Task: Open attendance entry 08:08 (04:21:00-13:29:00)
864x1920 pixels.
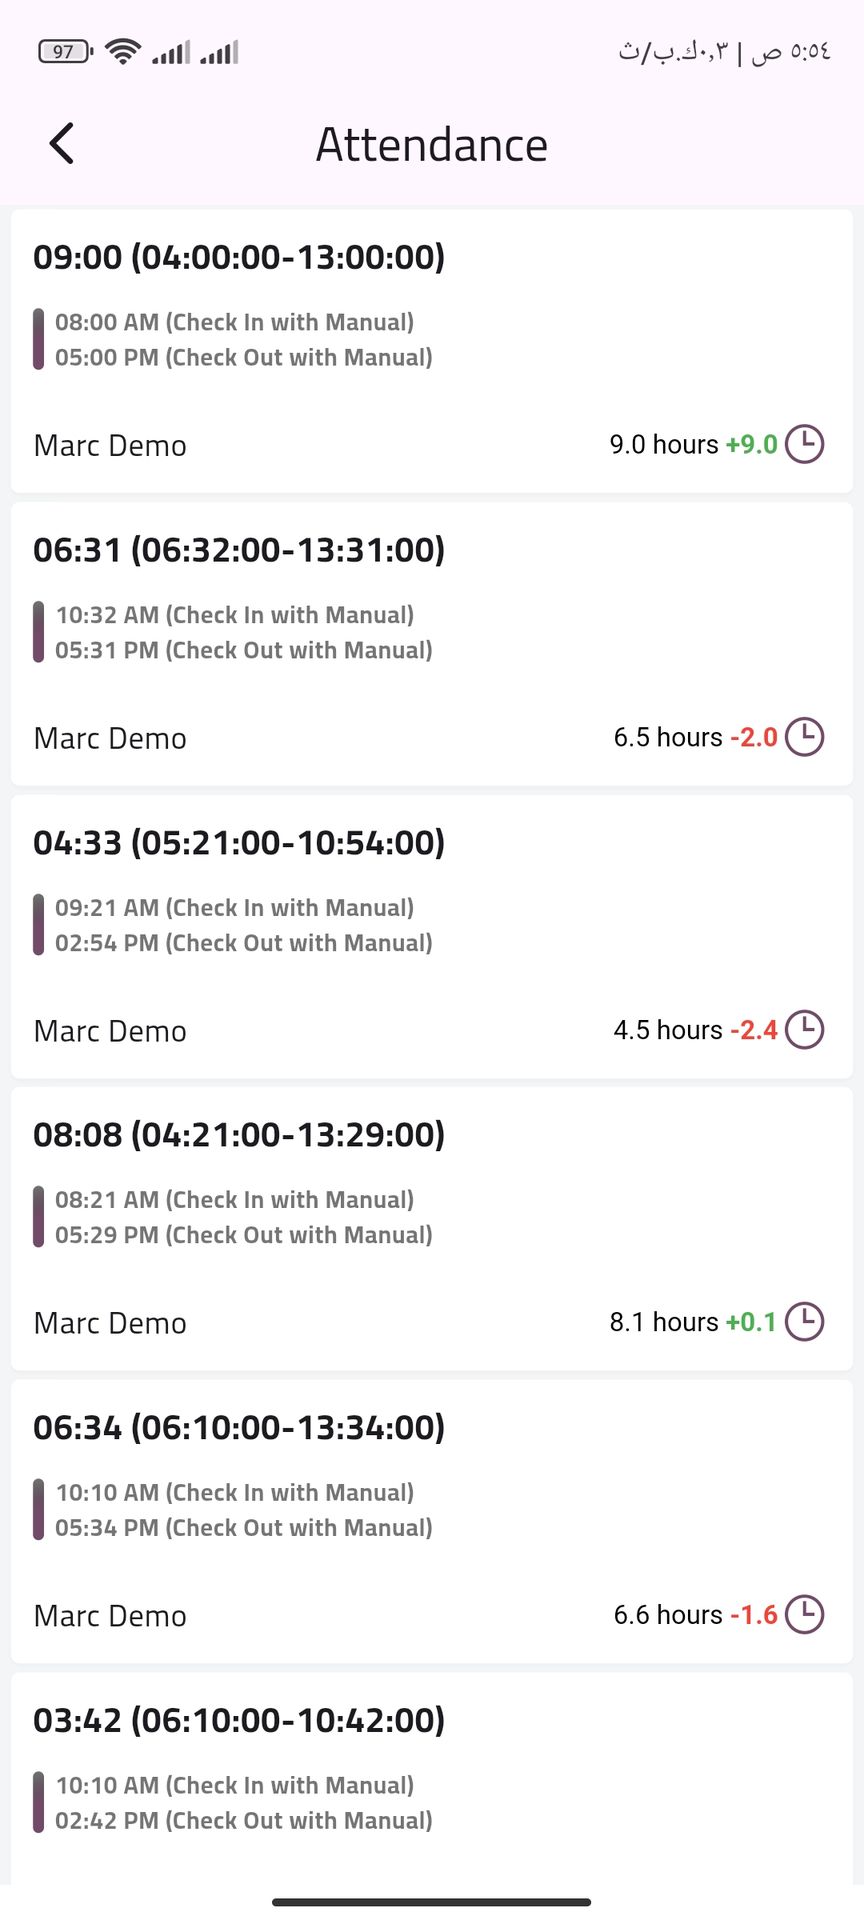Action: click(x=239, y=1135)
